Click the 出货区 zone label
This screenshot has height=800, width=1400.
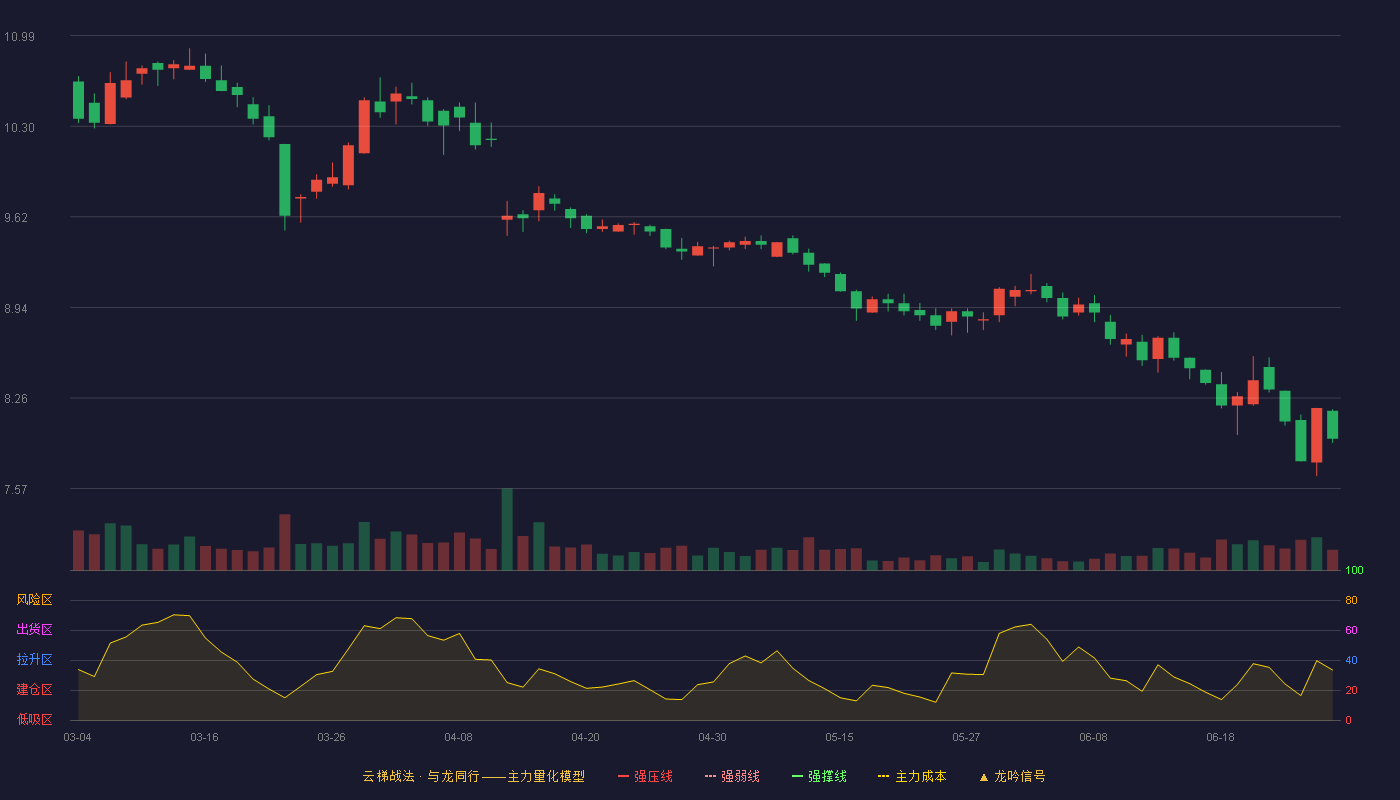point(34,630)
